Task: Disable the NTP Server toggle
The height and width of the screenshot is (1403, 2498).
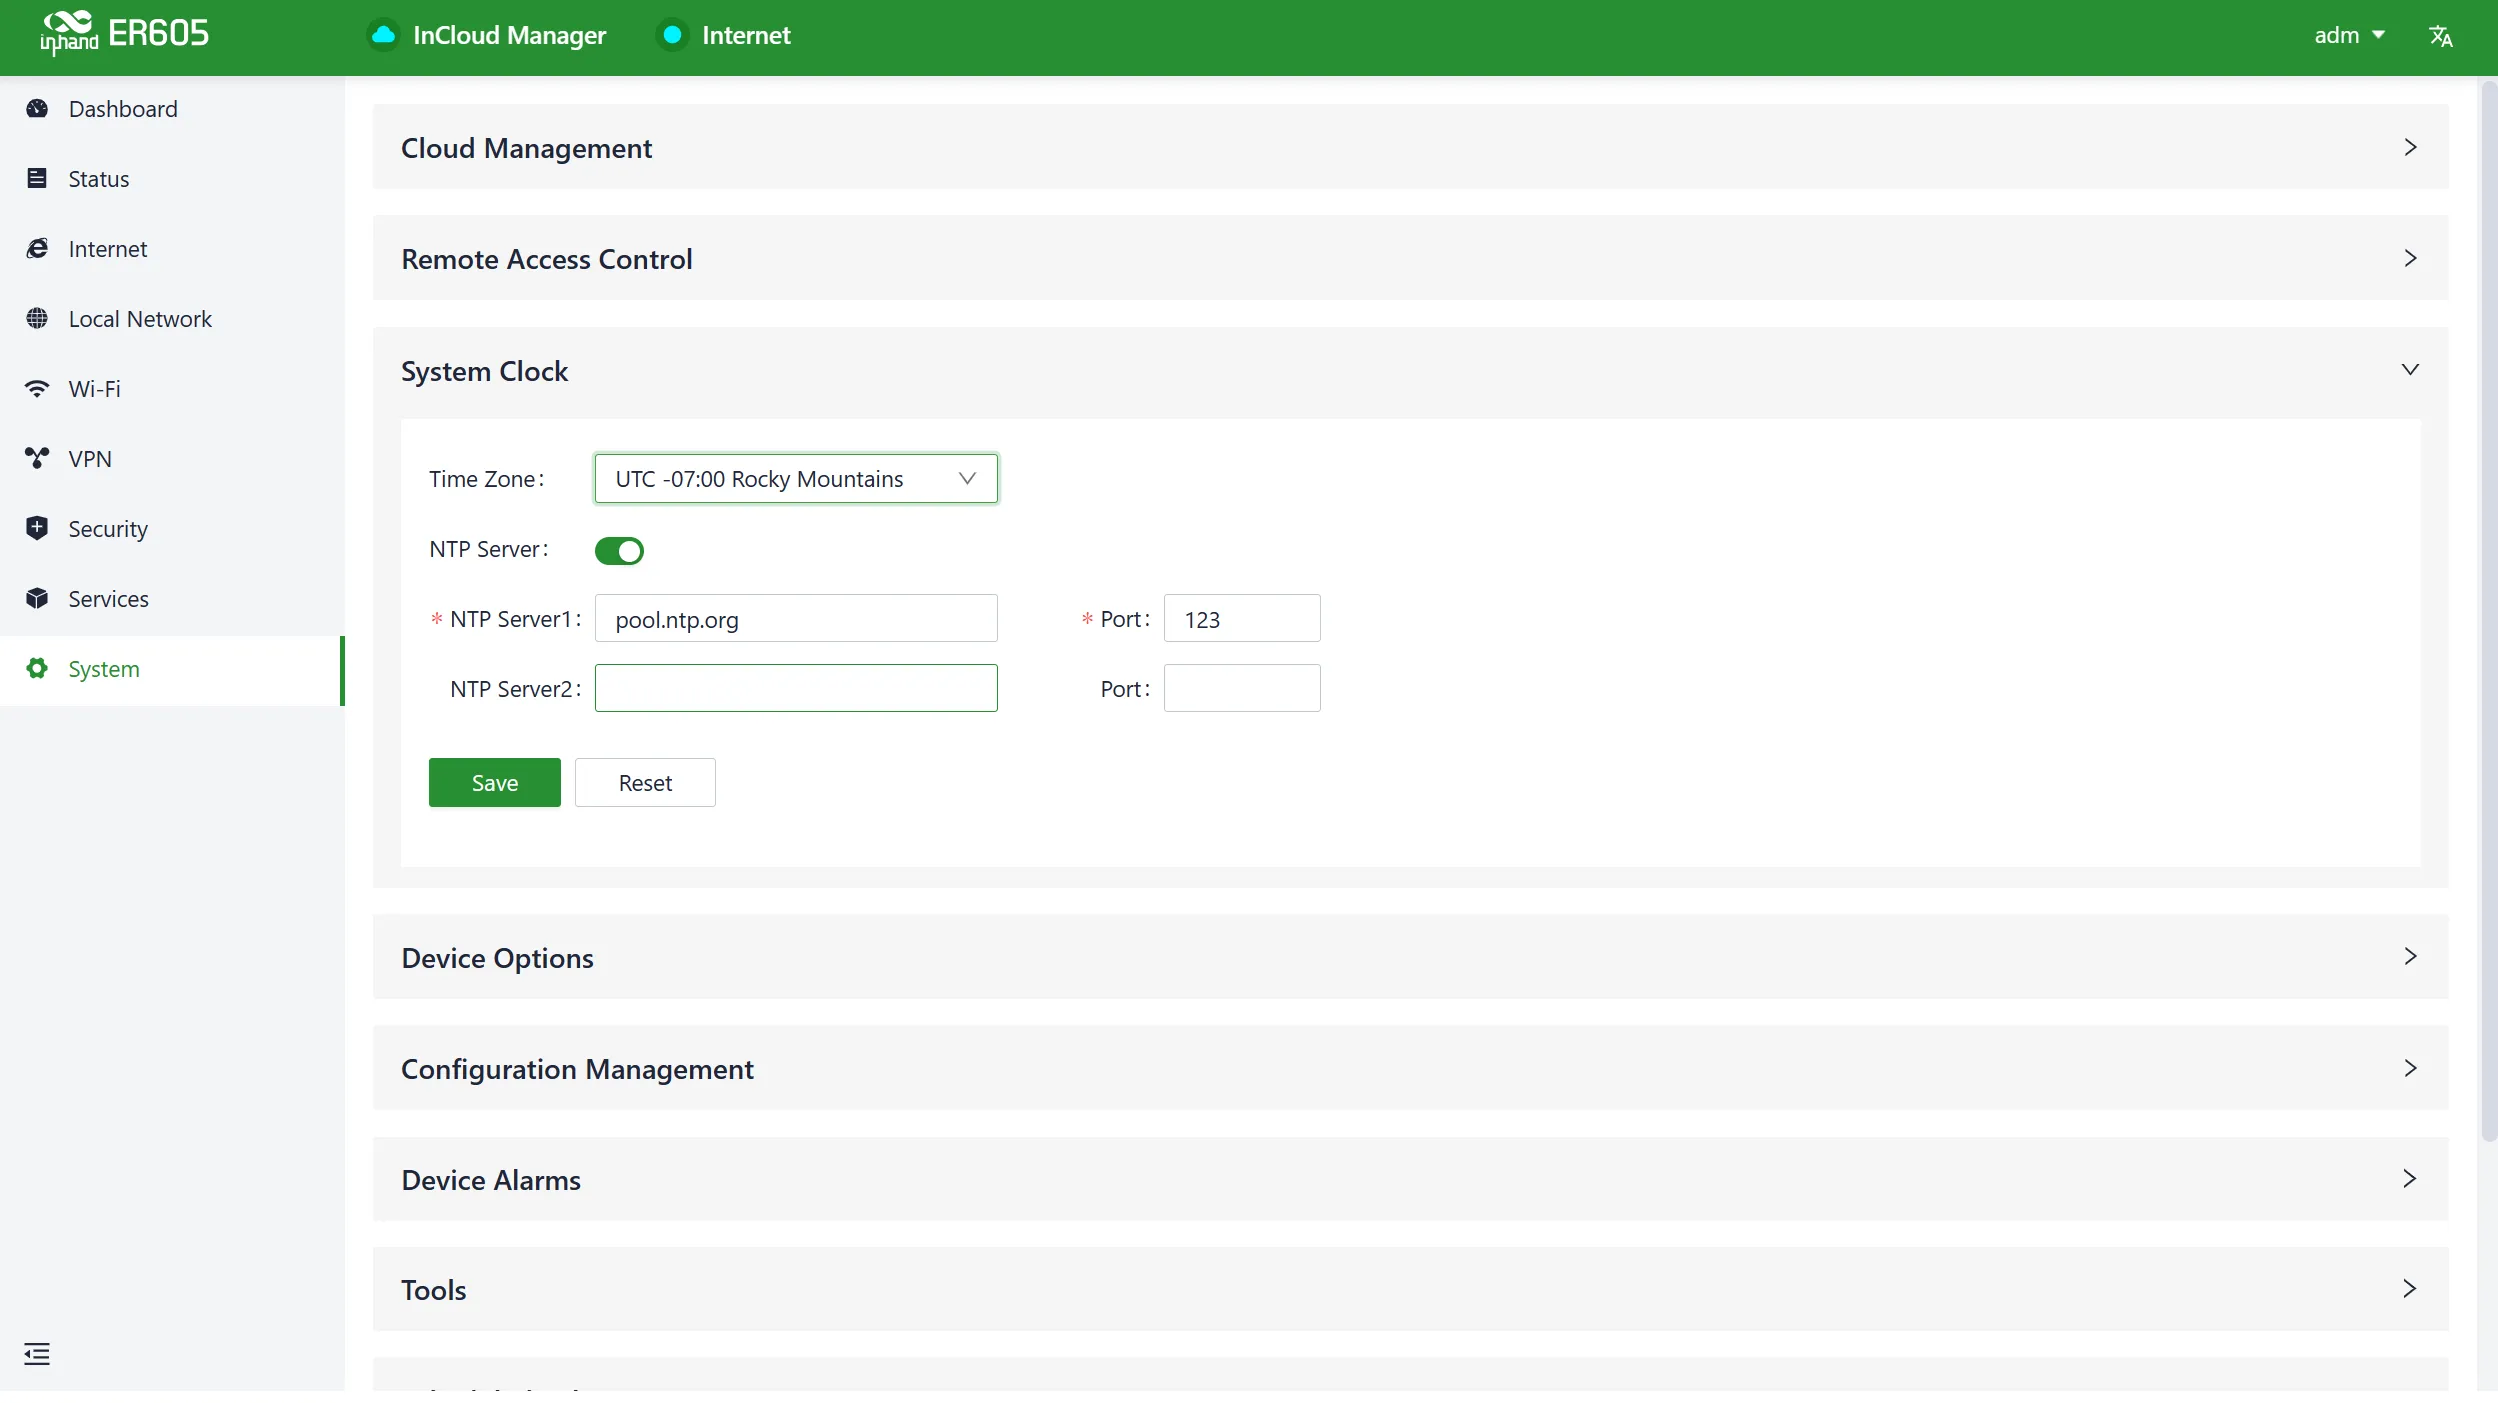Action: tap(619, 551)
